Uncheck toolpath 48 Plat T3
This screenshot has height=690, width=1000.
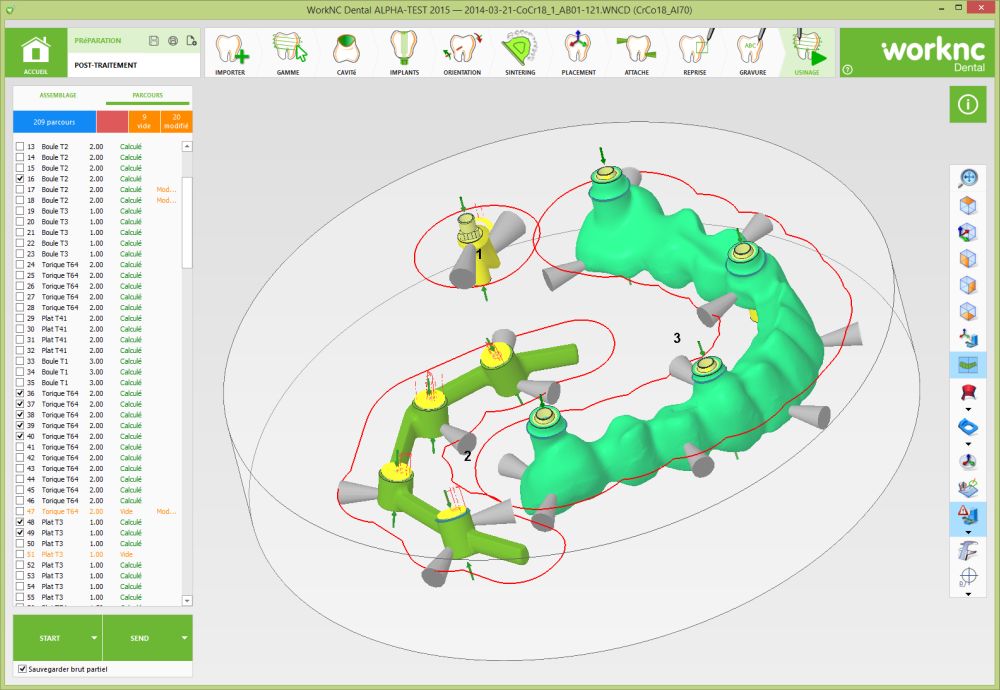20,522
